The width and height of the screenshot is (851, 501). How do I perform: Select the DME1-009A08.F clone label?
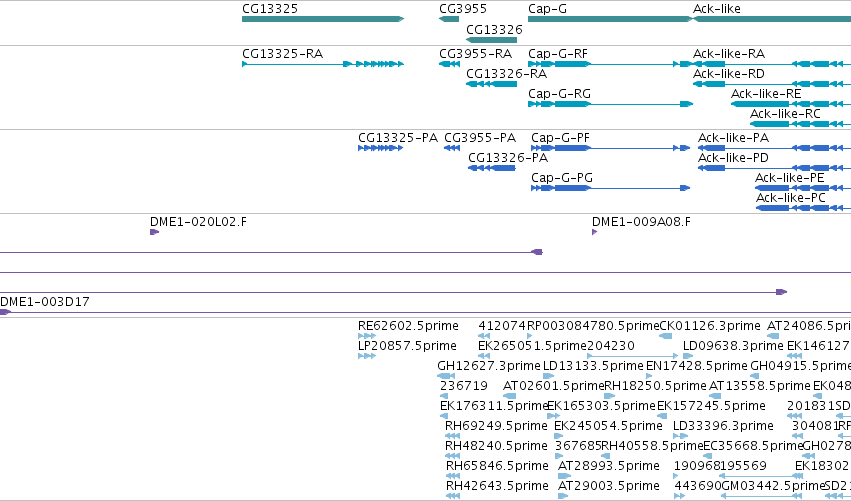click(x=642, y=222)
